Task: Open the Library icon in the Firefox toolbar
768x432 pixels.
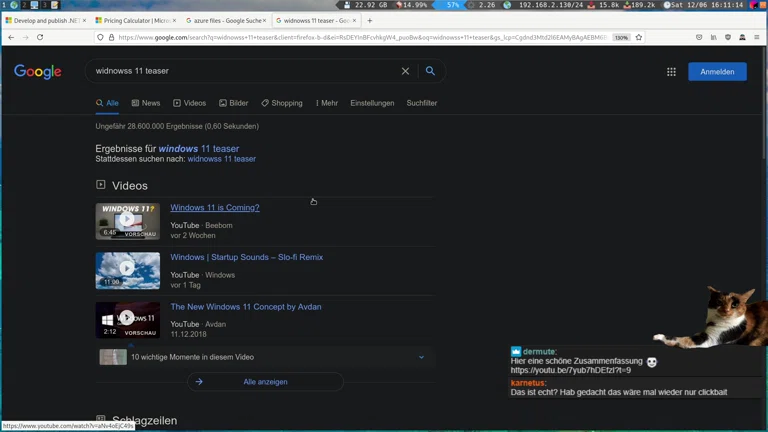Action: click(x=714, y=37)
